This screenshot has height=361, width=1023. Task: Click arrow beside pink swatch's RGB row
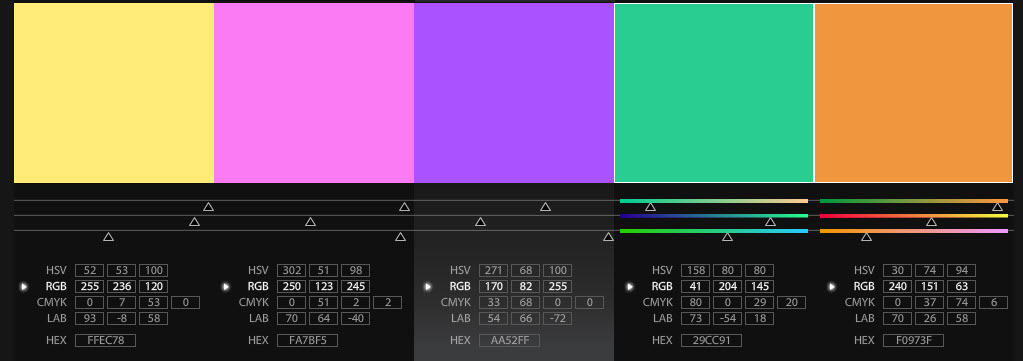(226, 287)
